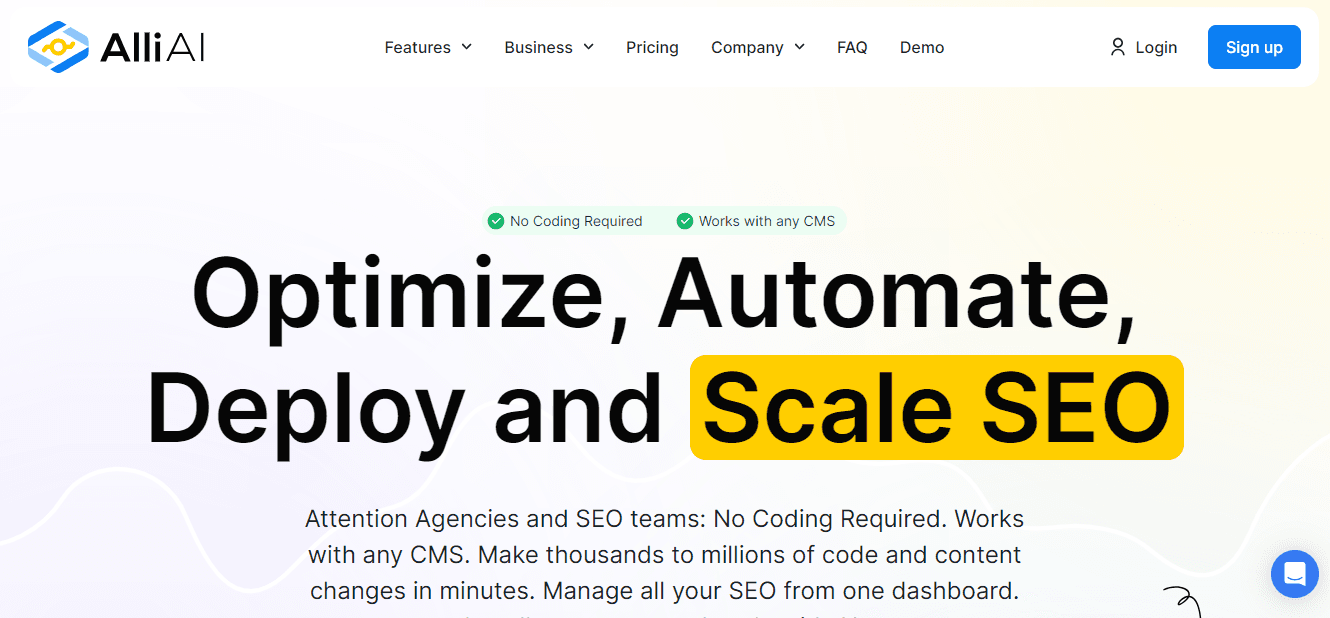Click the Alli AI hexagon logo icon
Image resolution: width=1330 pixels, height=618 pixels.
tap(60, 47)
